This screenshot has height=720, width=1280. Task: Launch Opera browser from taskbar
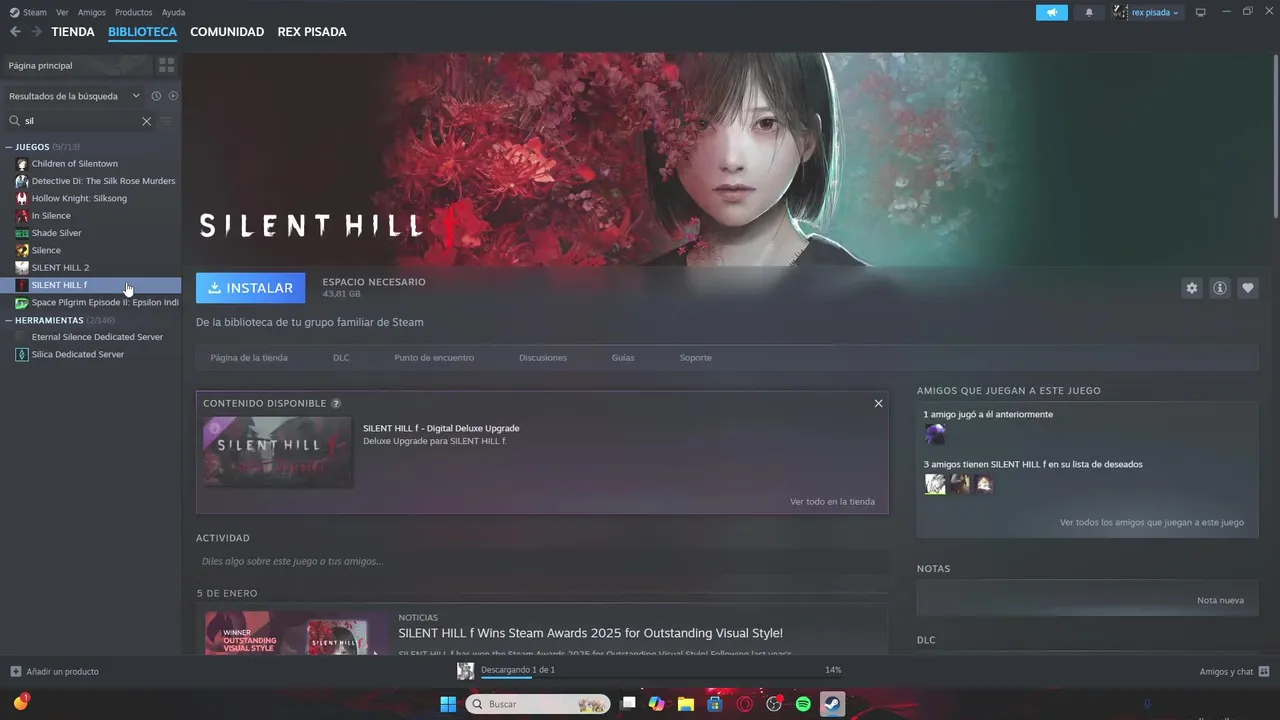[x=744, y=704]
